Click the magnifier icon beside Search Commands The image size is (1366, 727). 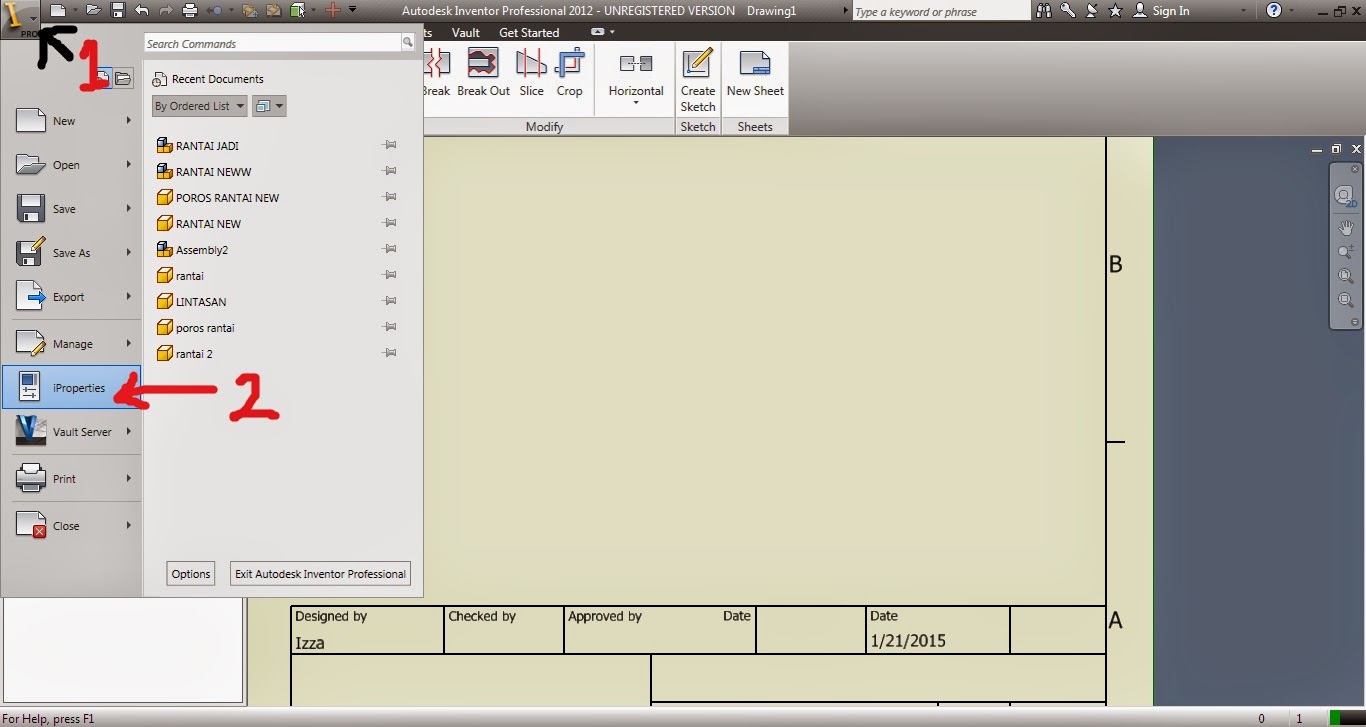click(x=407, y=43)
